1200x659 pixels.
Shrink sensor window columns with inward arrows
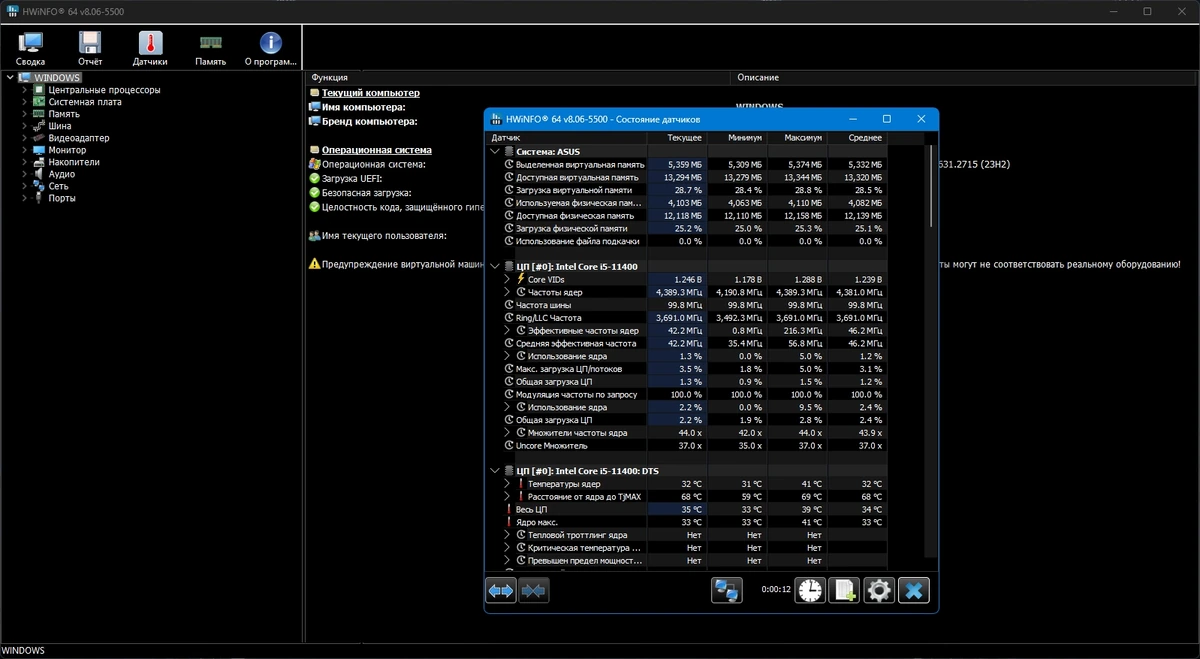coord(534,591)
